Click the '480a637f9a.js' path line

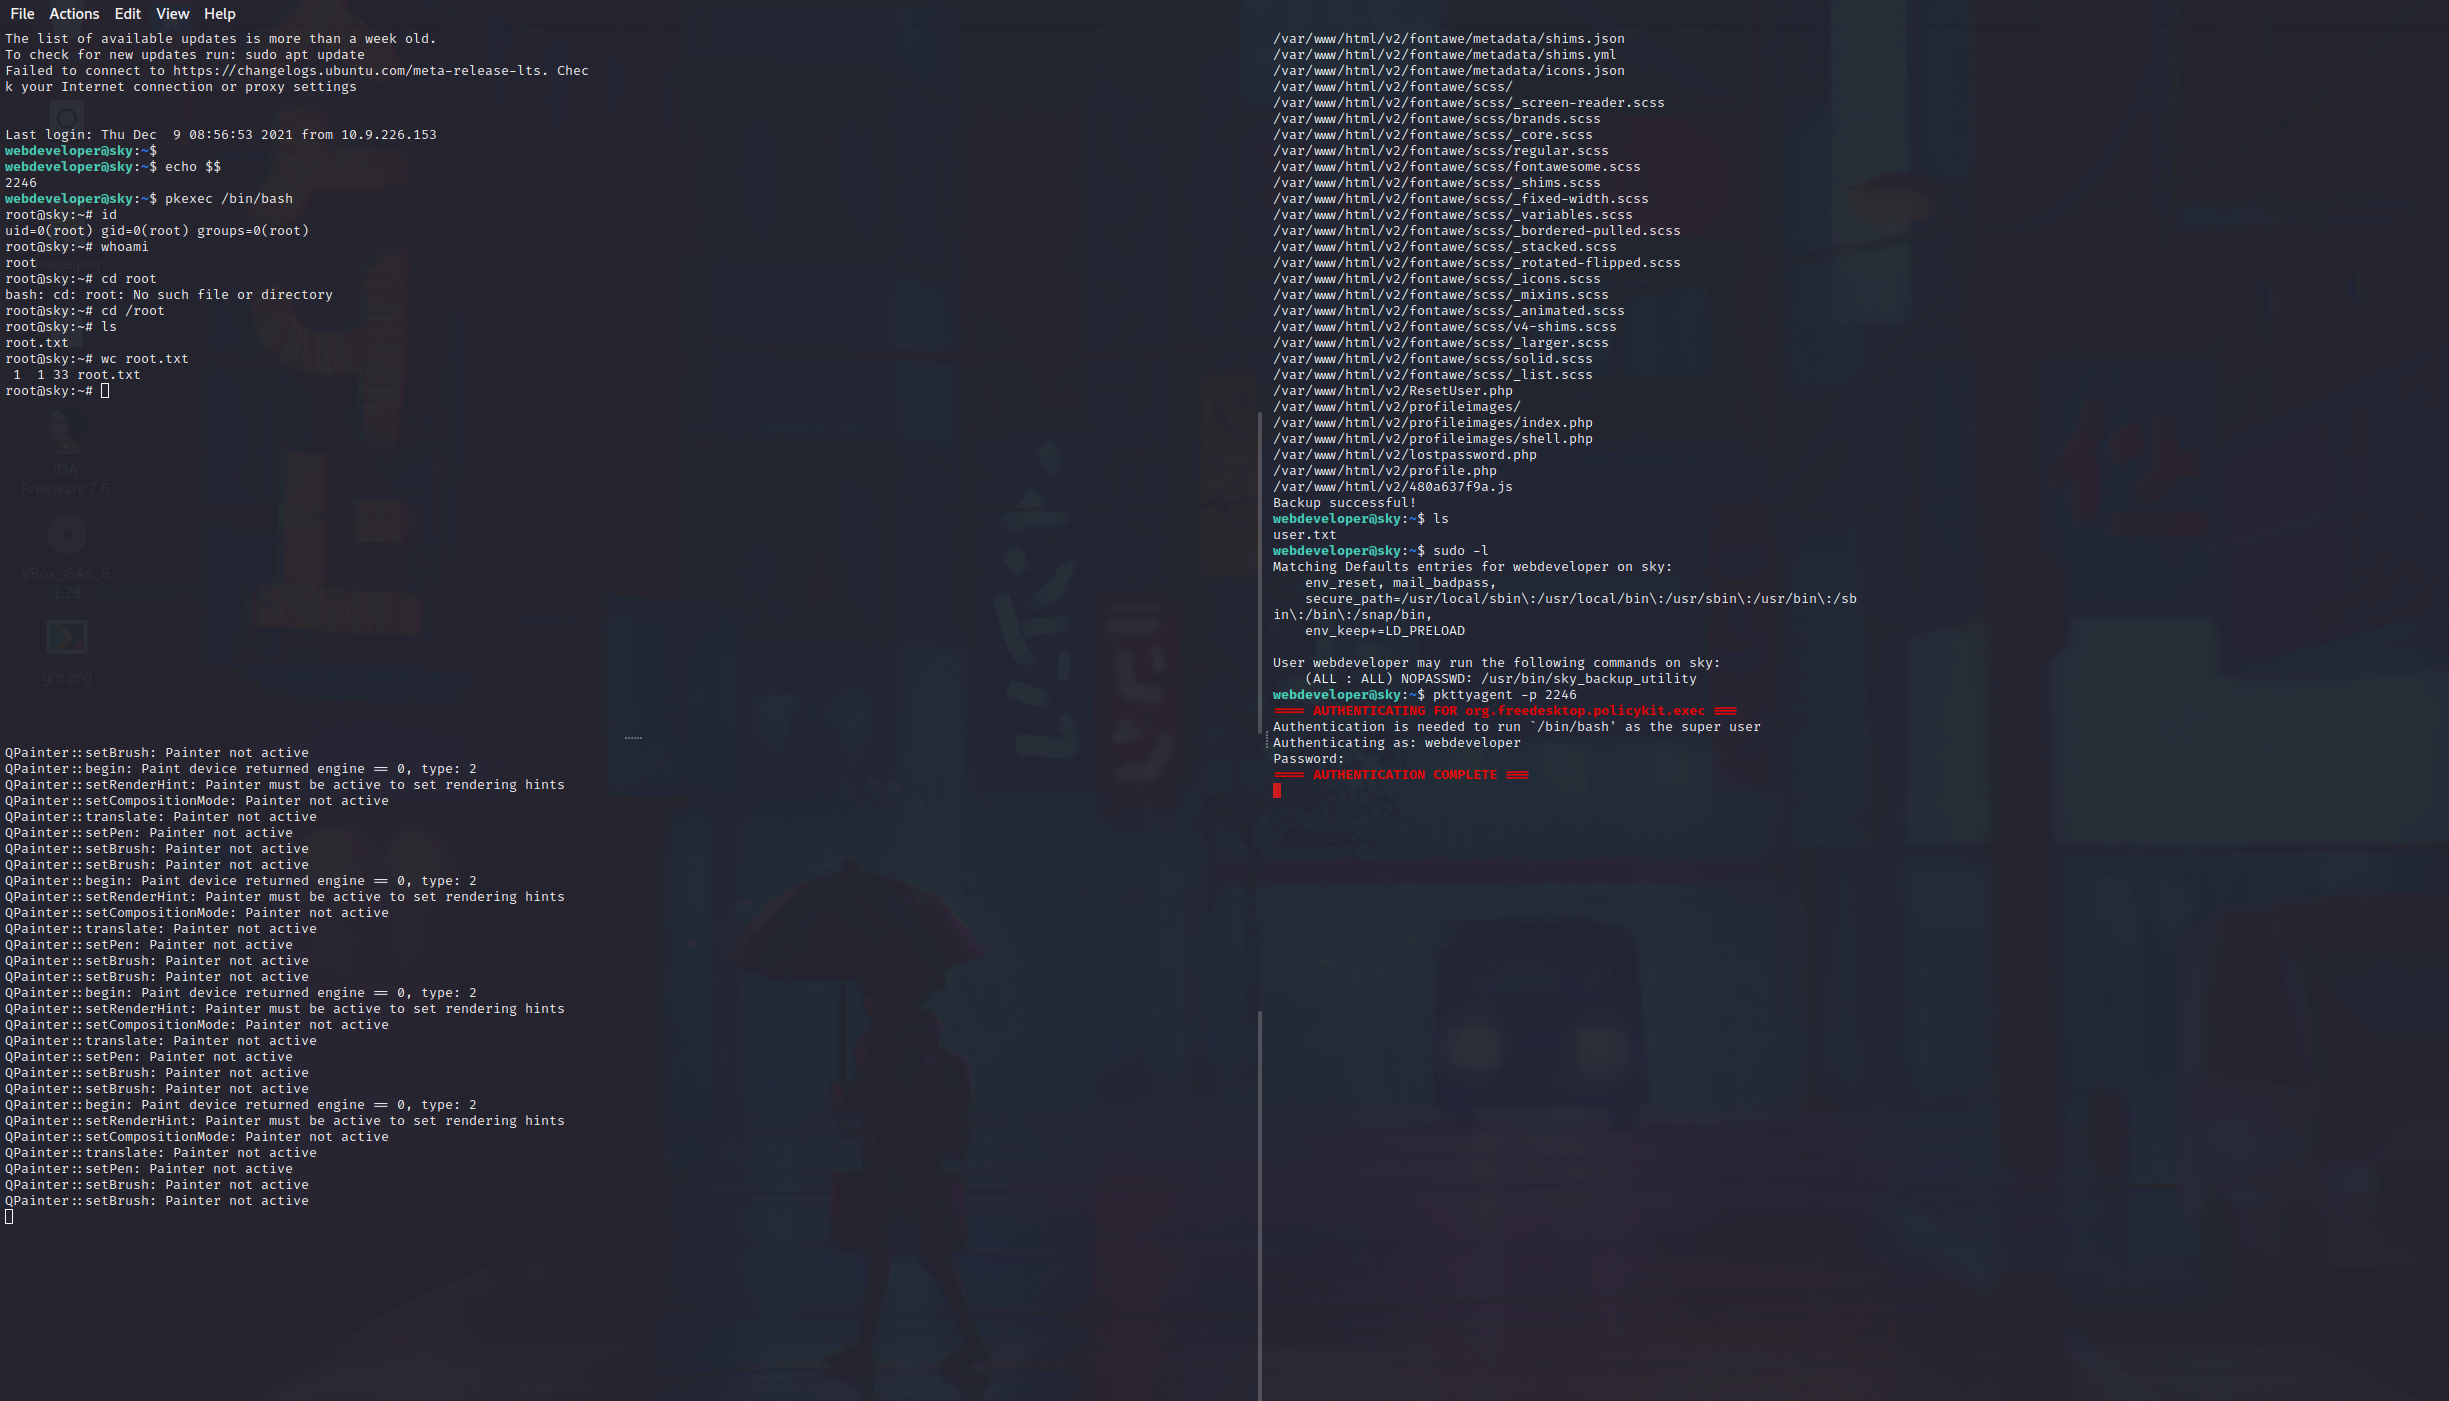[1393, 487]
